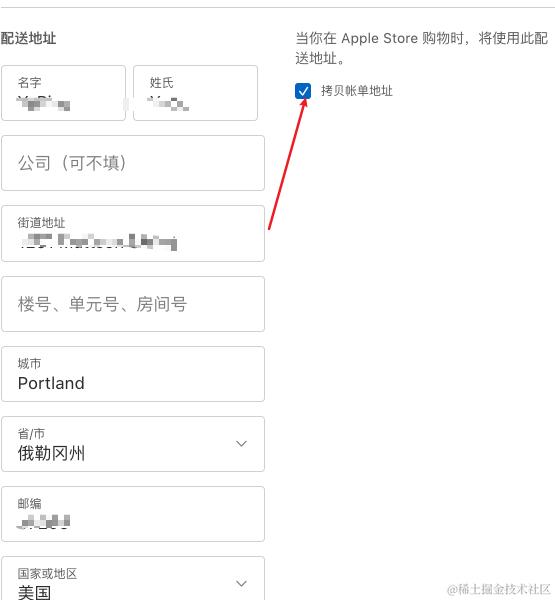Click the Portland city text
This screenshot has height=600, width=555.
tap(51, 383)
